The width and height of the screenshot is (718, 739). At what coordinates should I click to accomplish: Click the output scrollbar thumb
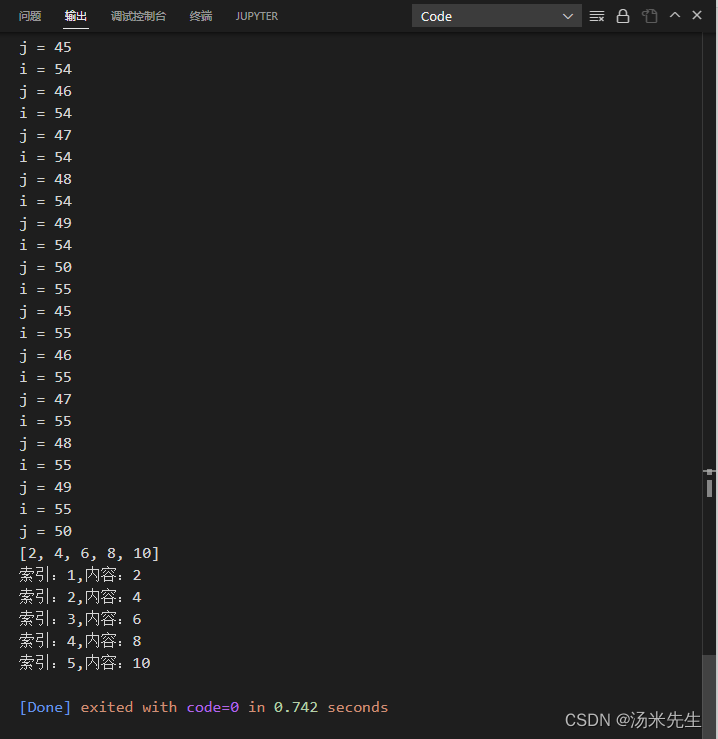click(709, 697)
